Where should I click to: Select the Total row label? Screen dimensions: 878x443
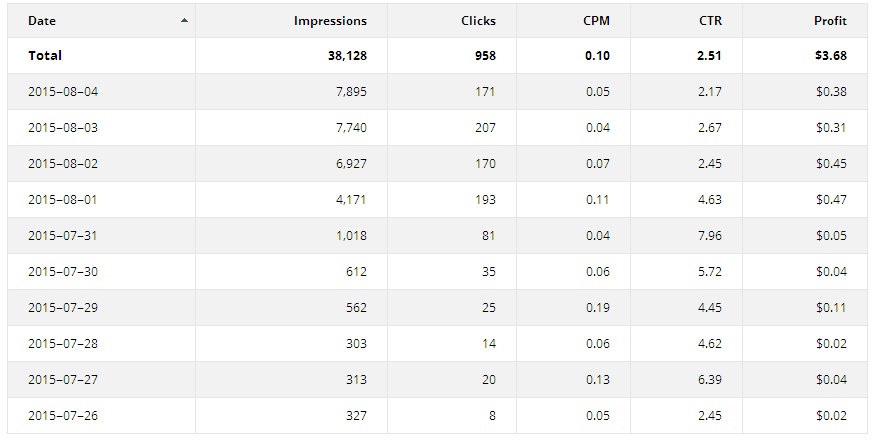pyautogui.click(x=45, y=55)
